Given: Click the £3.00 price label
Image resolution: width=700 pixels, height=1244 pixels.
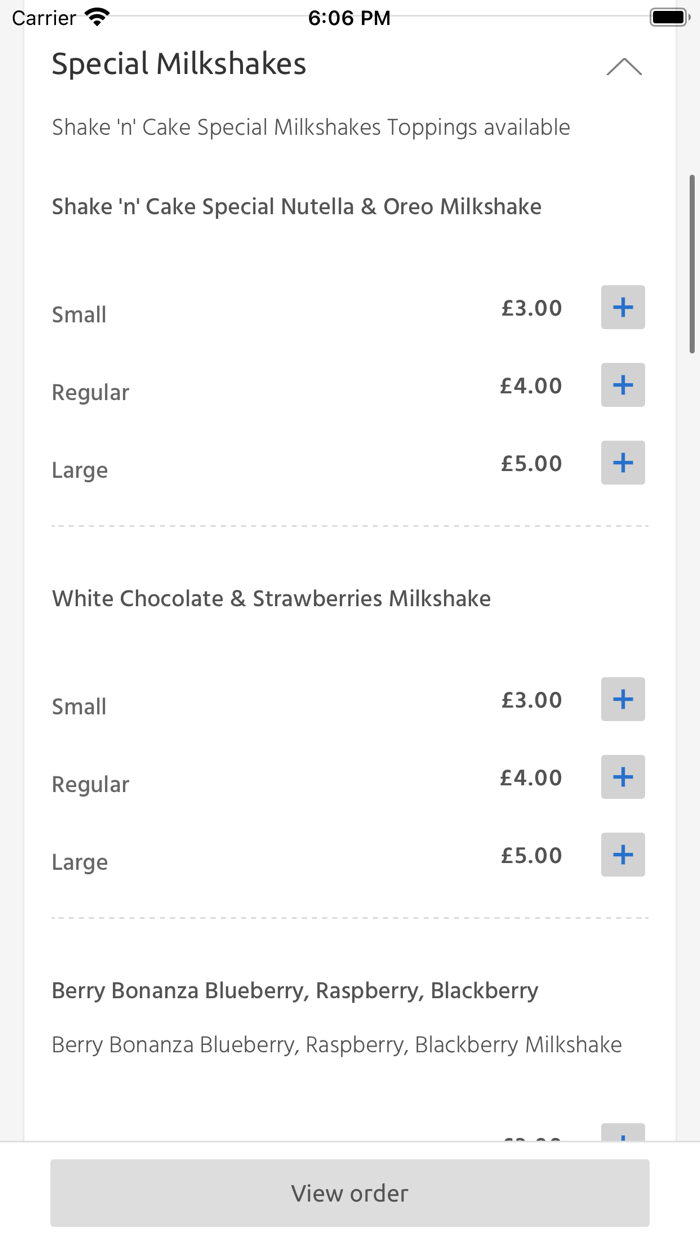Looking at the screenshot, I should pyautogui.click(x=531, y=307).
